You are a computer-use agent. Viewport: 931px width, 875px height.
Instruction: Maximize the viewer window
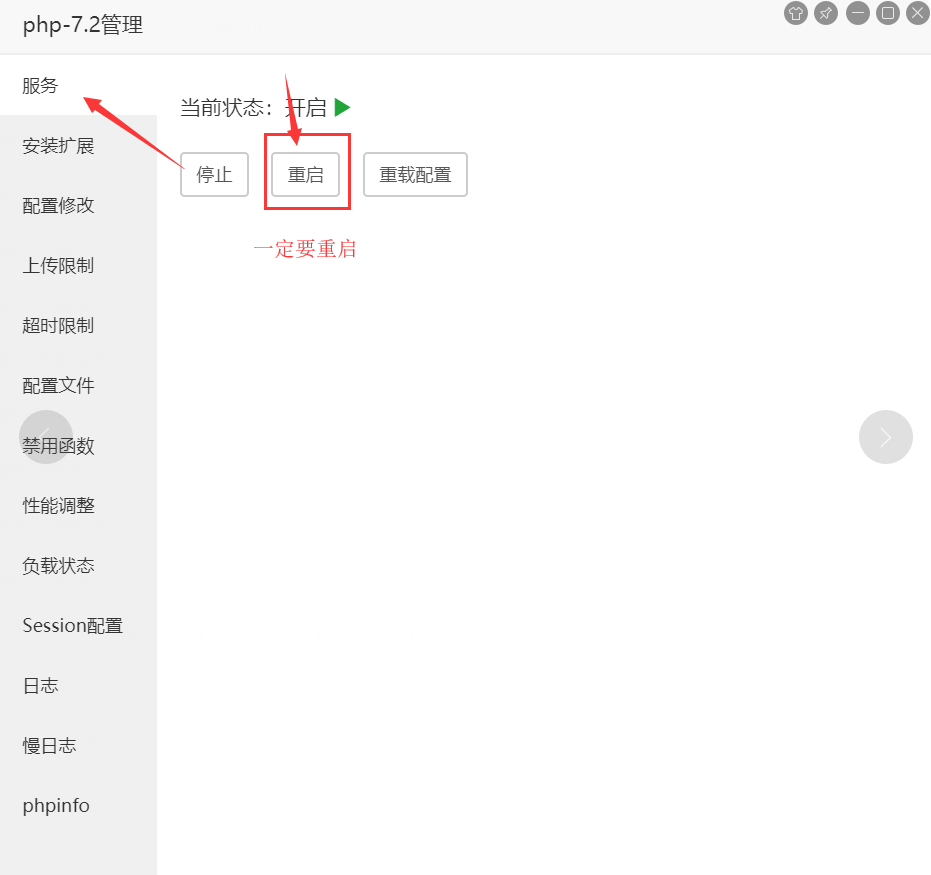888,13
